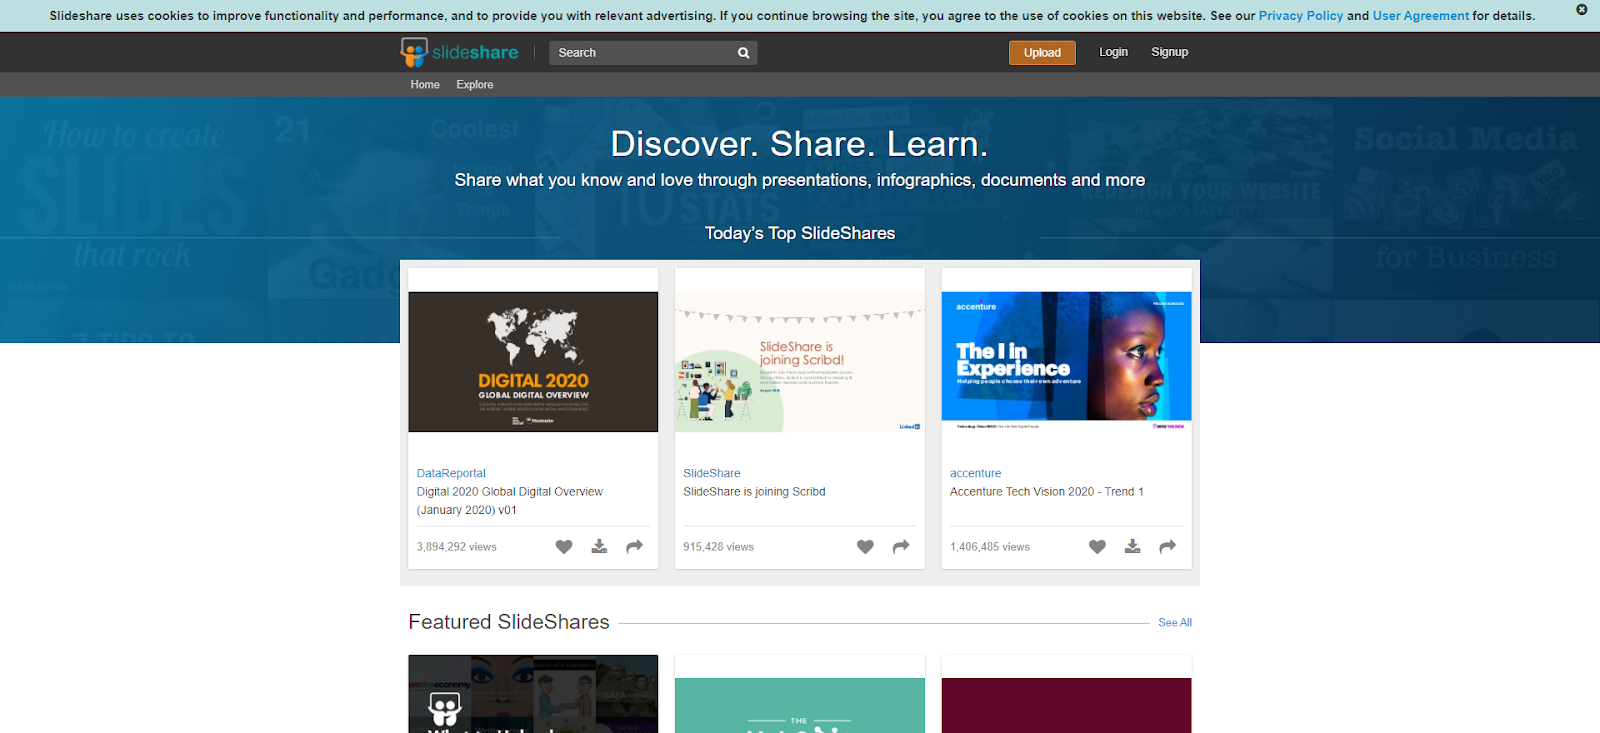Click the orange Upload button

(1042, 53)
